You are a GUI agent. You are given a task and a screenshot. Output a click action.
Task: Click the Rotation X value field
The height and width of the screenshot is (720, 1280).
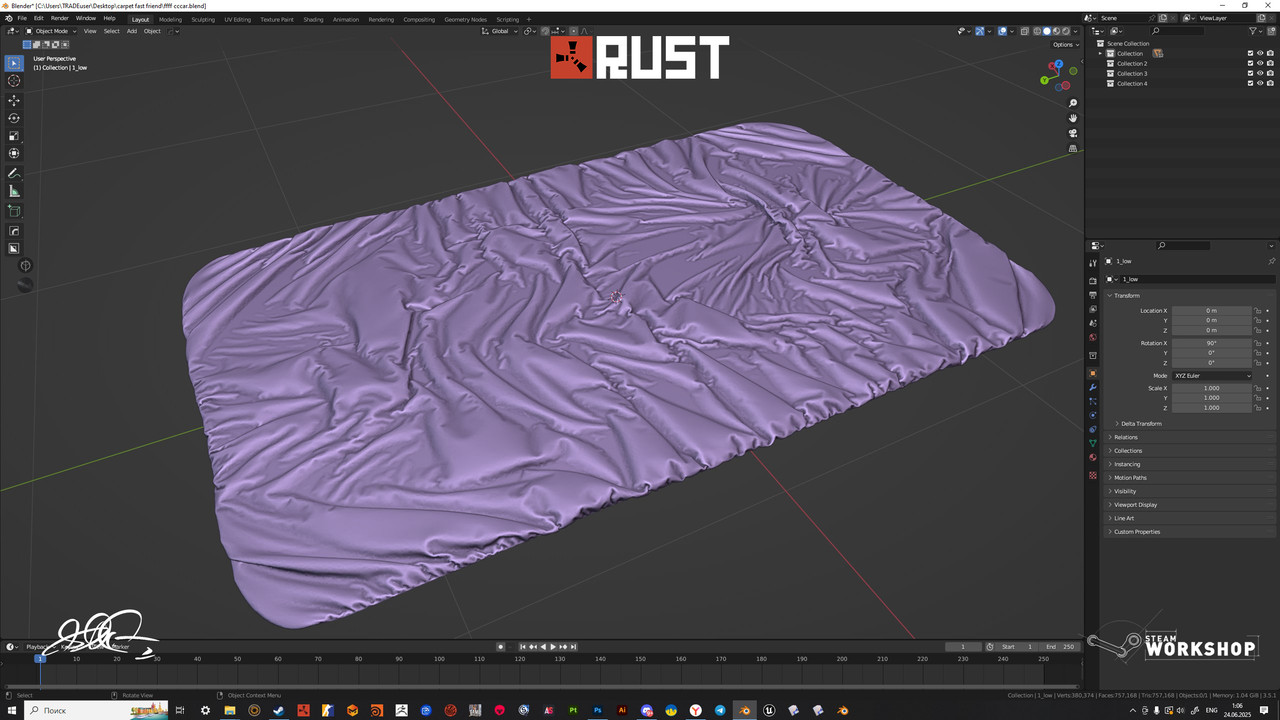coord(1212,343)
